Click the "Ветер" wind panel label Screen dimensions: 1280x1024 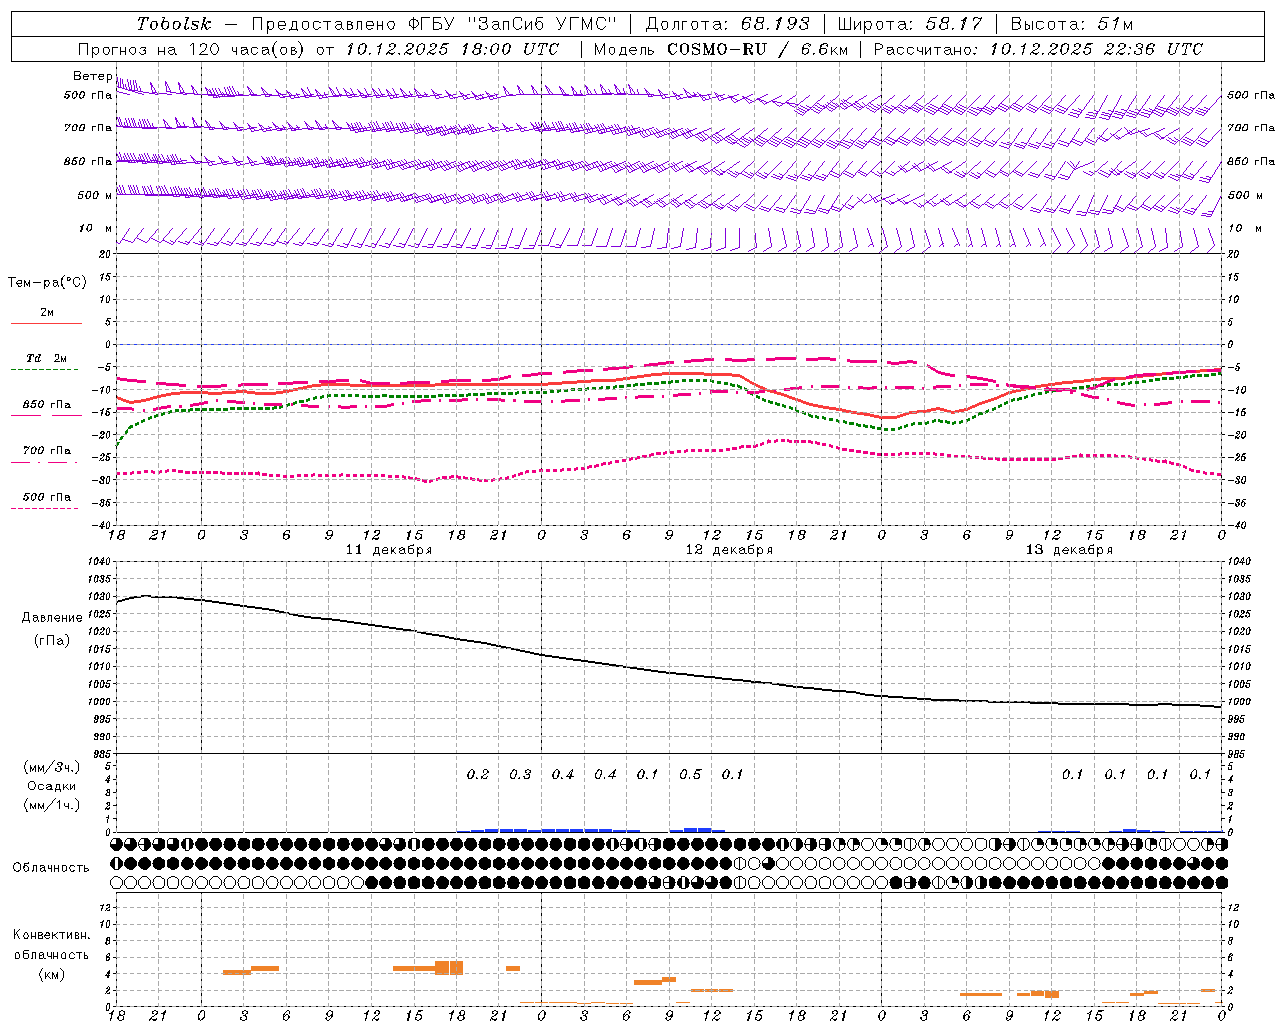[x=92, y=76]
